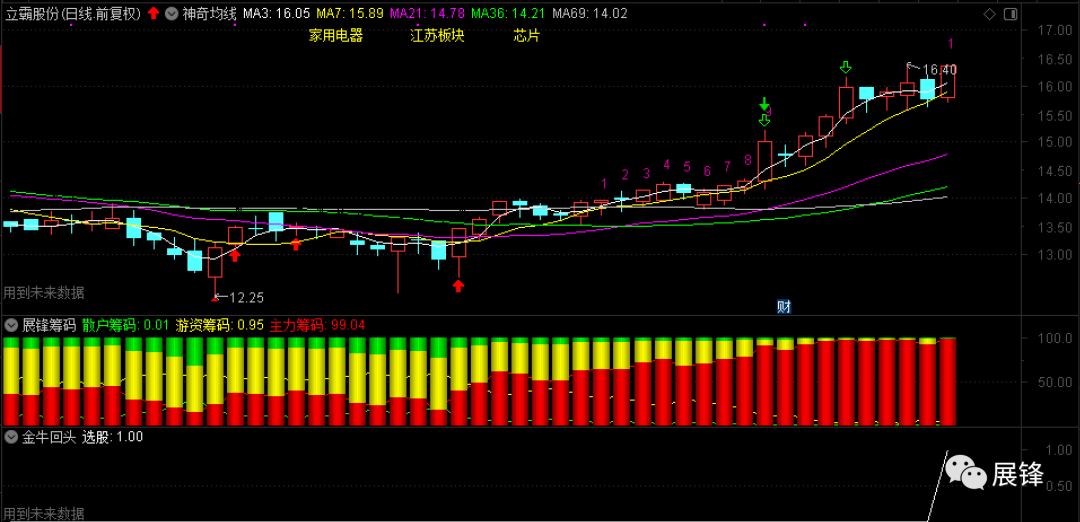This screenshot has height=522, width=1080.
Task: Click the 主力筹码: 99.04 value
Action: [318, 324]
